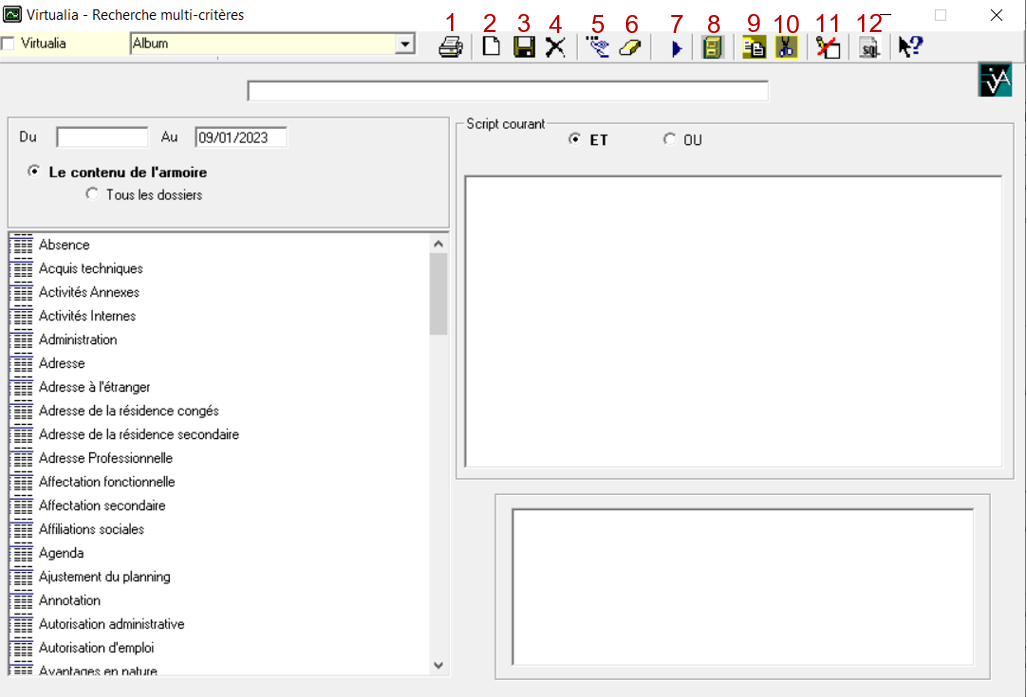Image resolution: width=1027 pixels, height=697 pixels.
Task: Click the filing cabinet icon
Action: pyautogui.click(x=712, y=48)
